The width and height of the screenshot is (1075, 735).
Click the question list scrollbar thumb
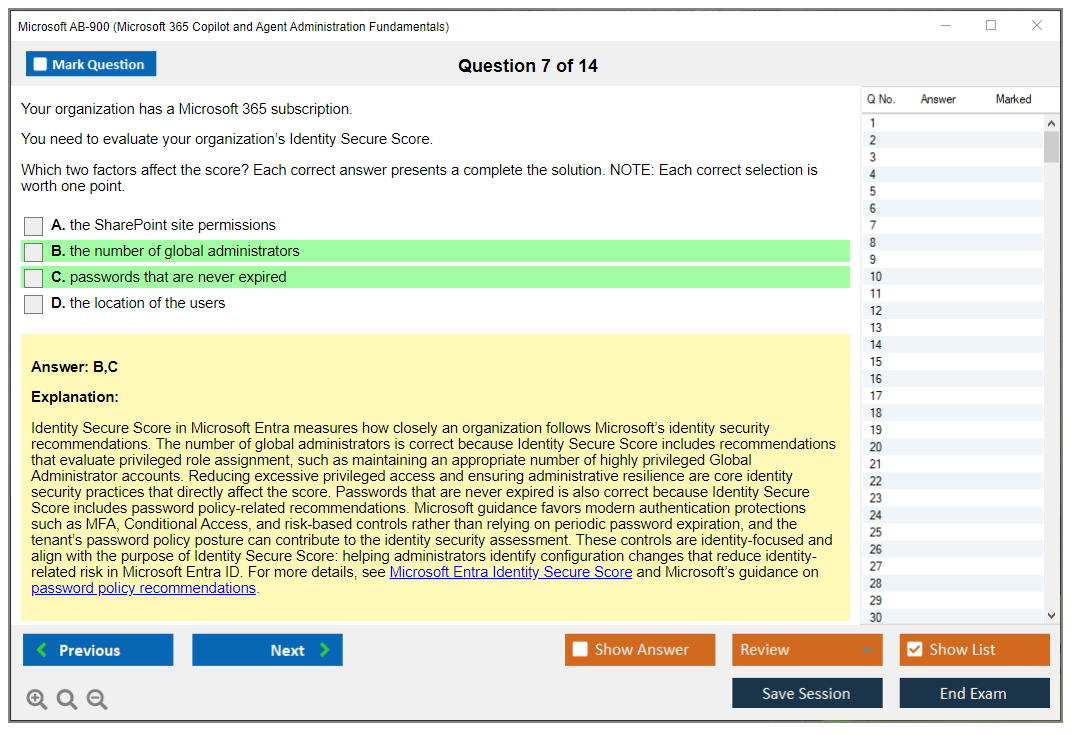click(1051, 146)
